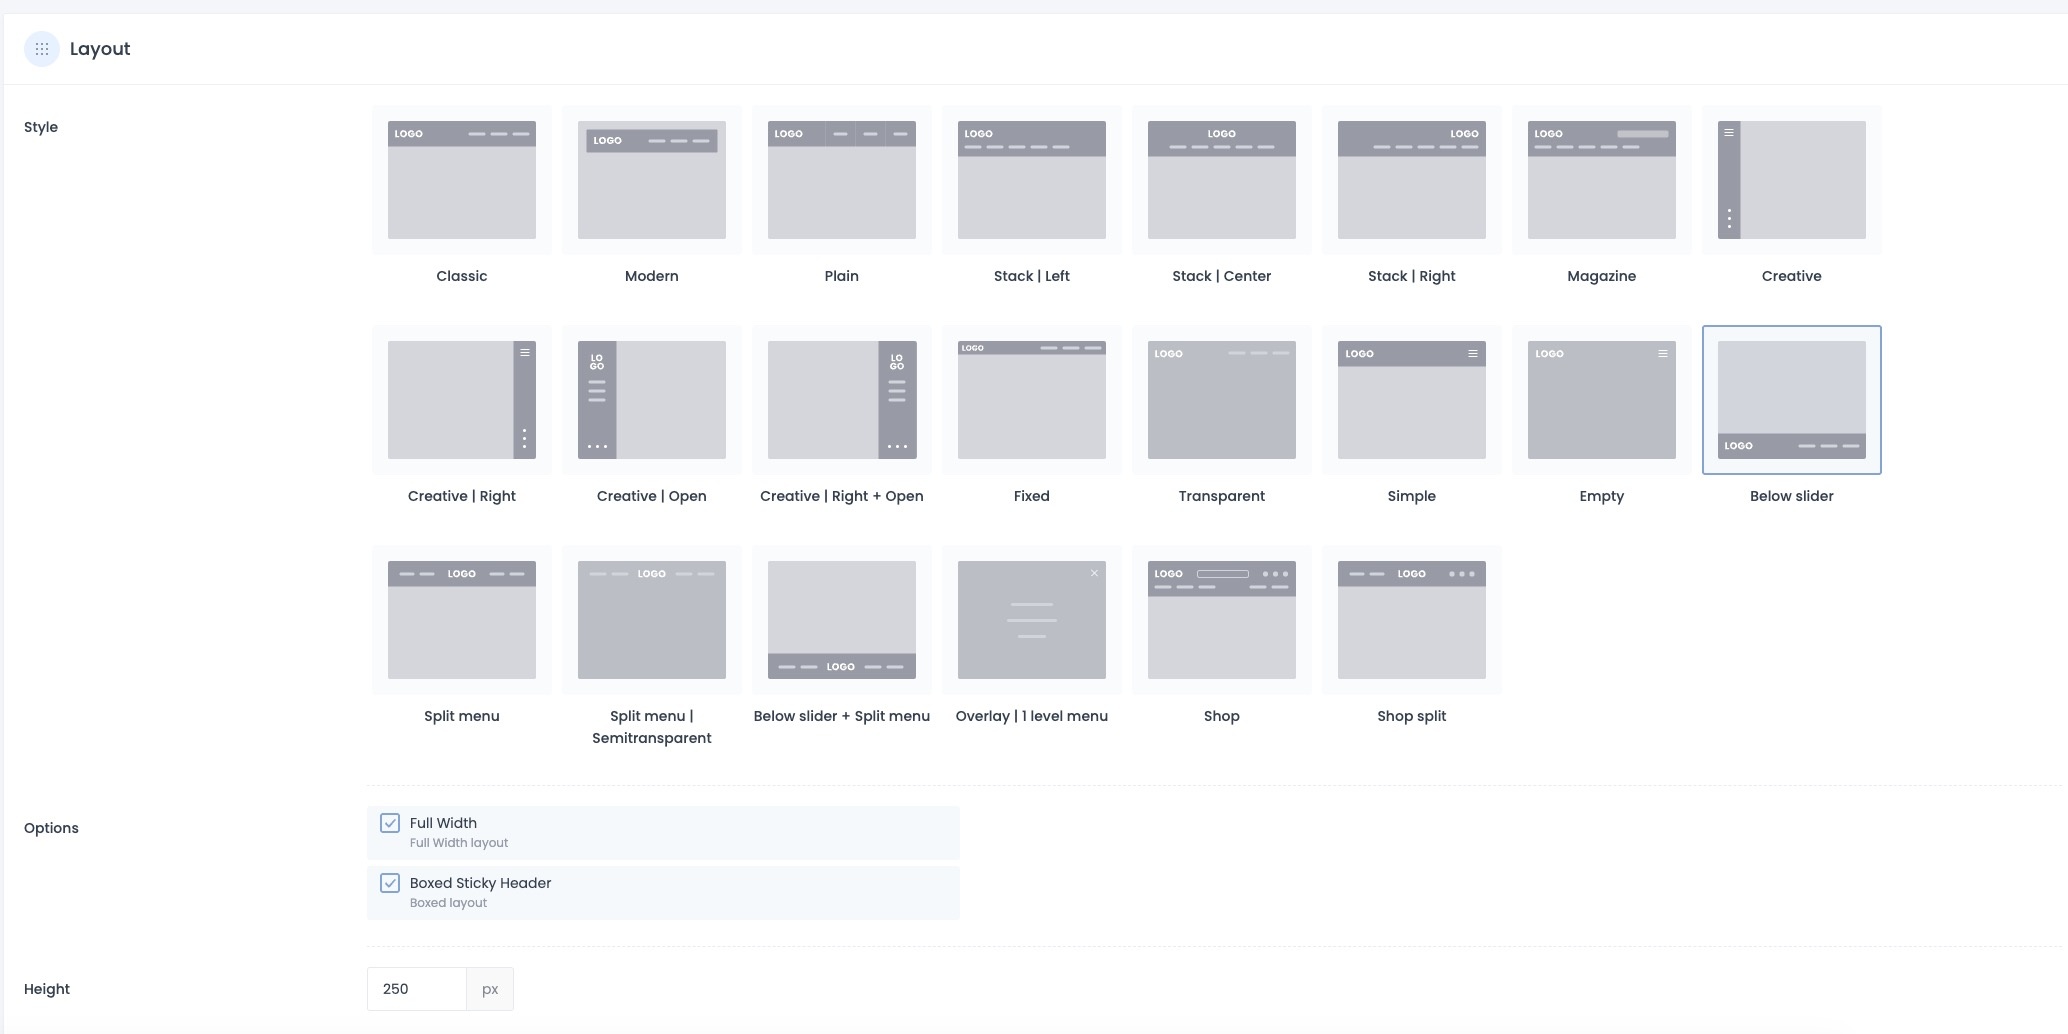
Task: Select the Below slider header thumbnail
Action: tap(1791, 400)
